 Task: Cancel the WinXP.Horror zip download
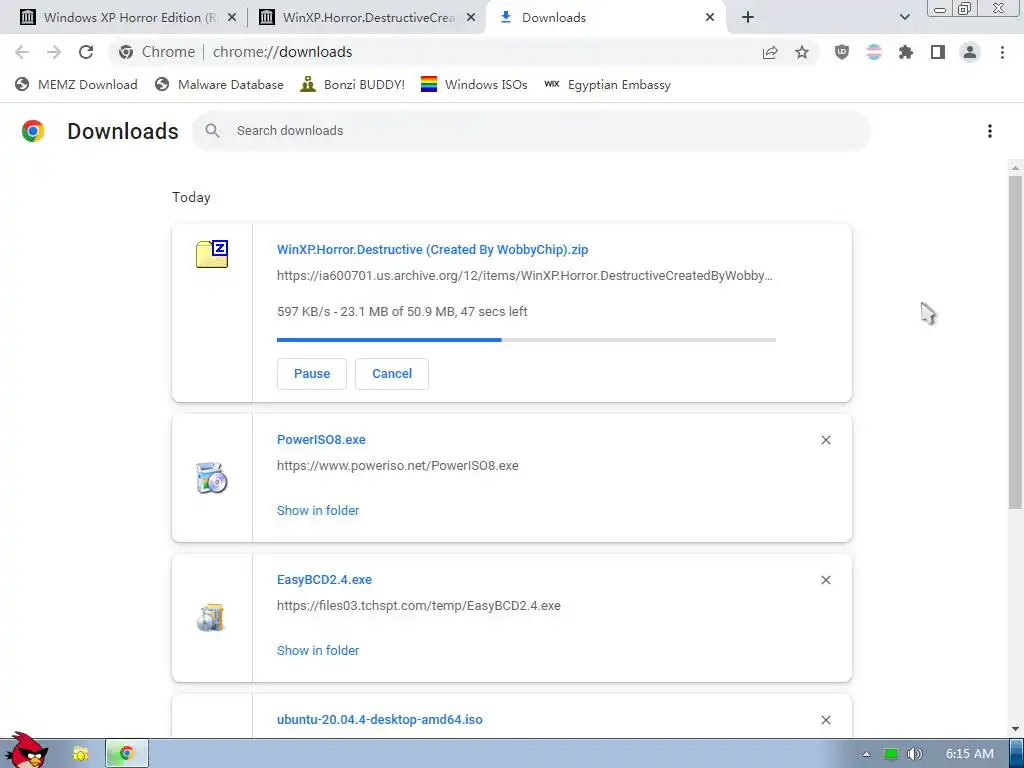click(x=392, y=374)
